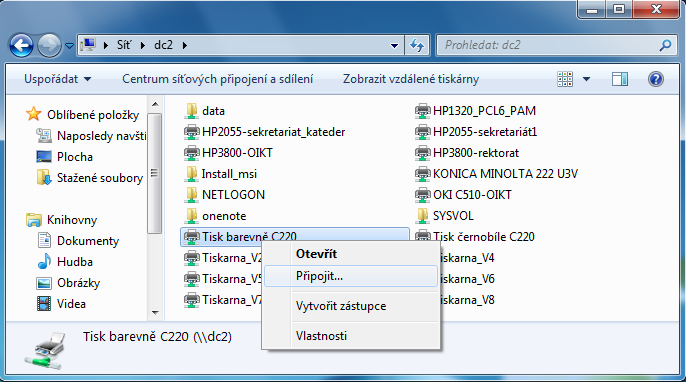This screenshot has height=382, width=686.
Task: Go back with the Back arrow button
Action: tap(21, 45)
